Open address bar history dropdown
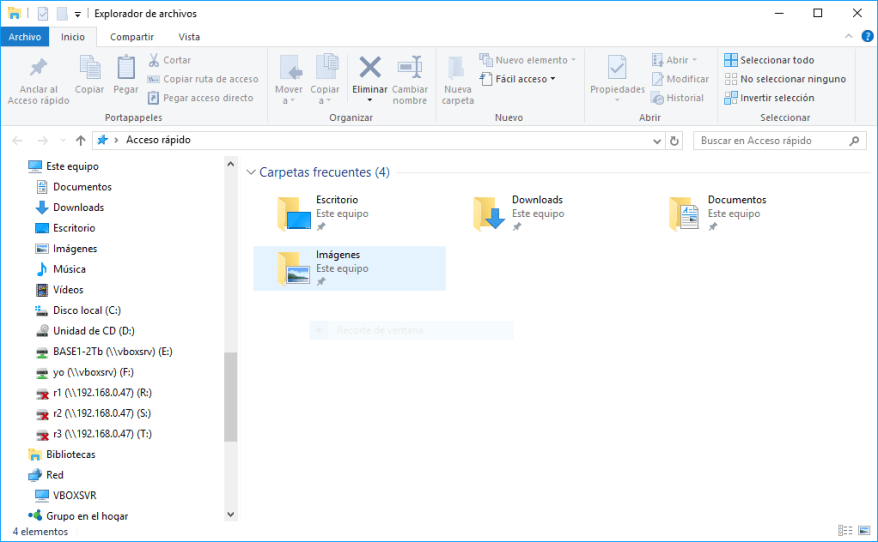878x542 pixels. tap(657, 141)
